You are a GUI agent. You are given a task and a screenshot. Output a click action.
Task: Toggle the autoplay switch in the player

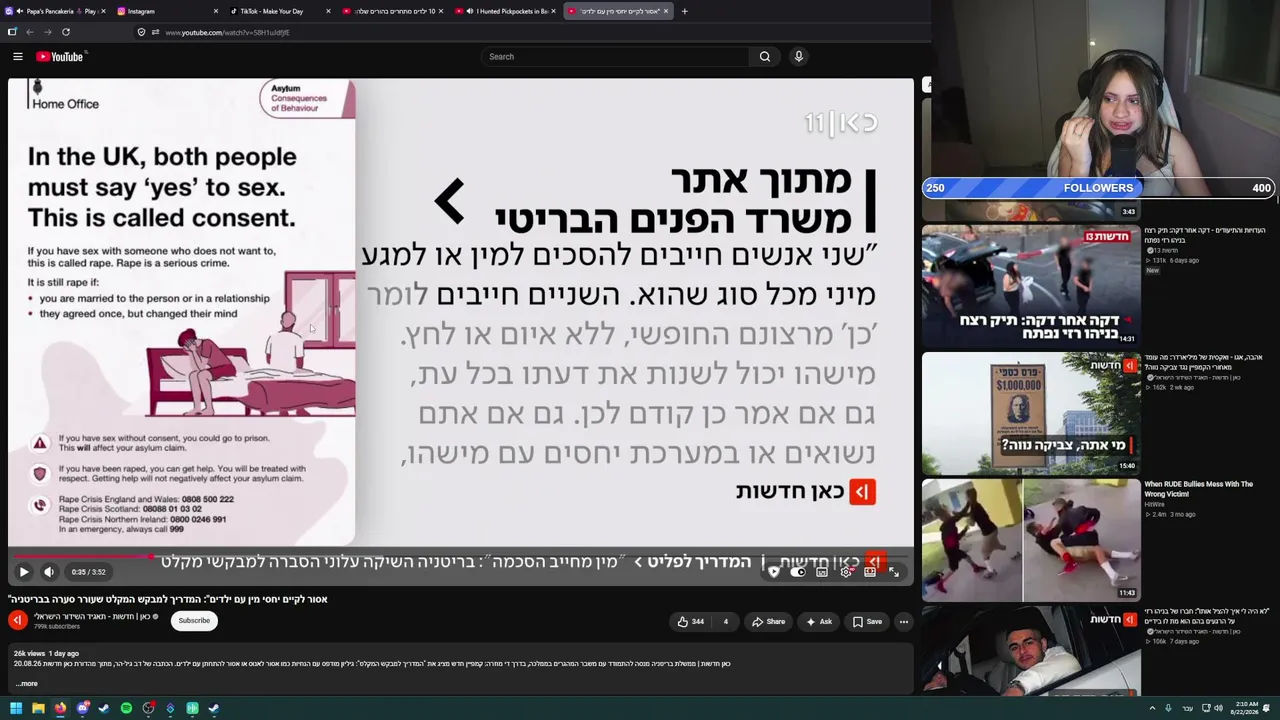point(798,572)
